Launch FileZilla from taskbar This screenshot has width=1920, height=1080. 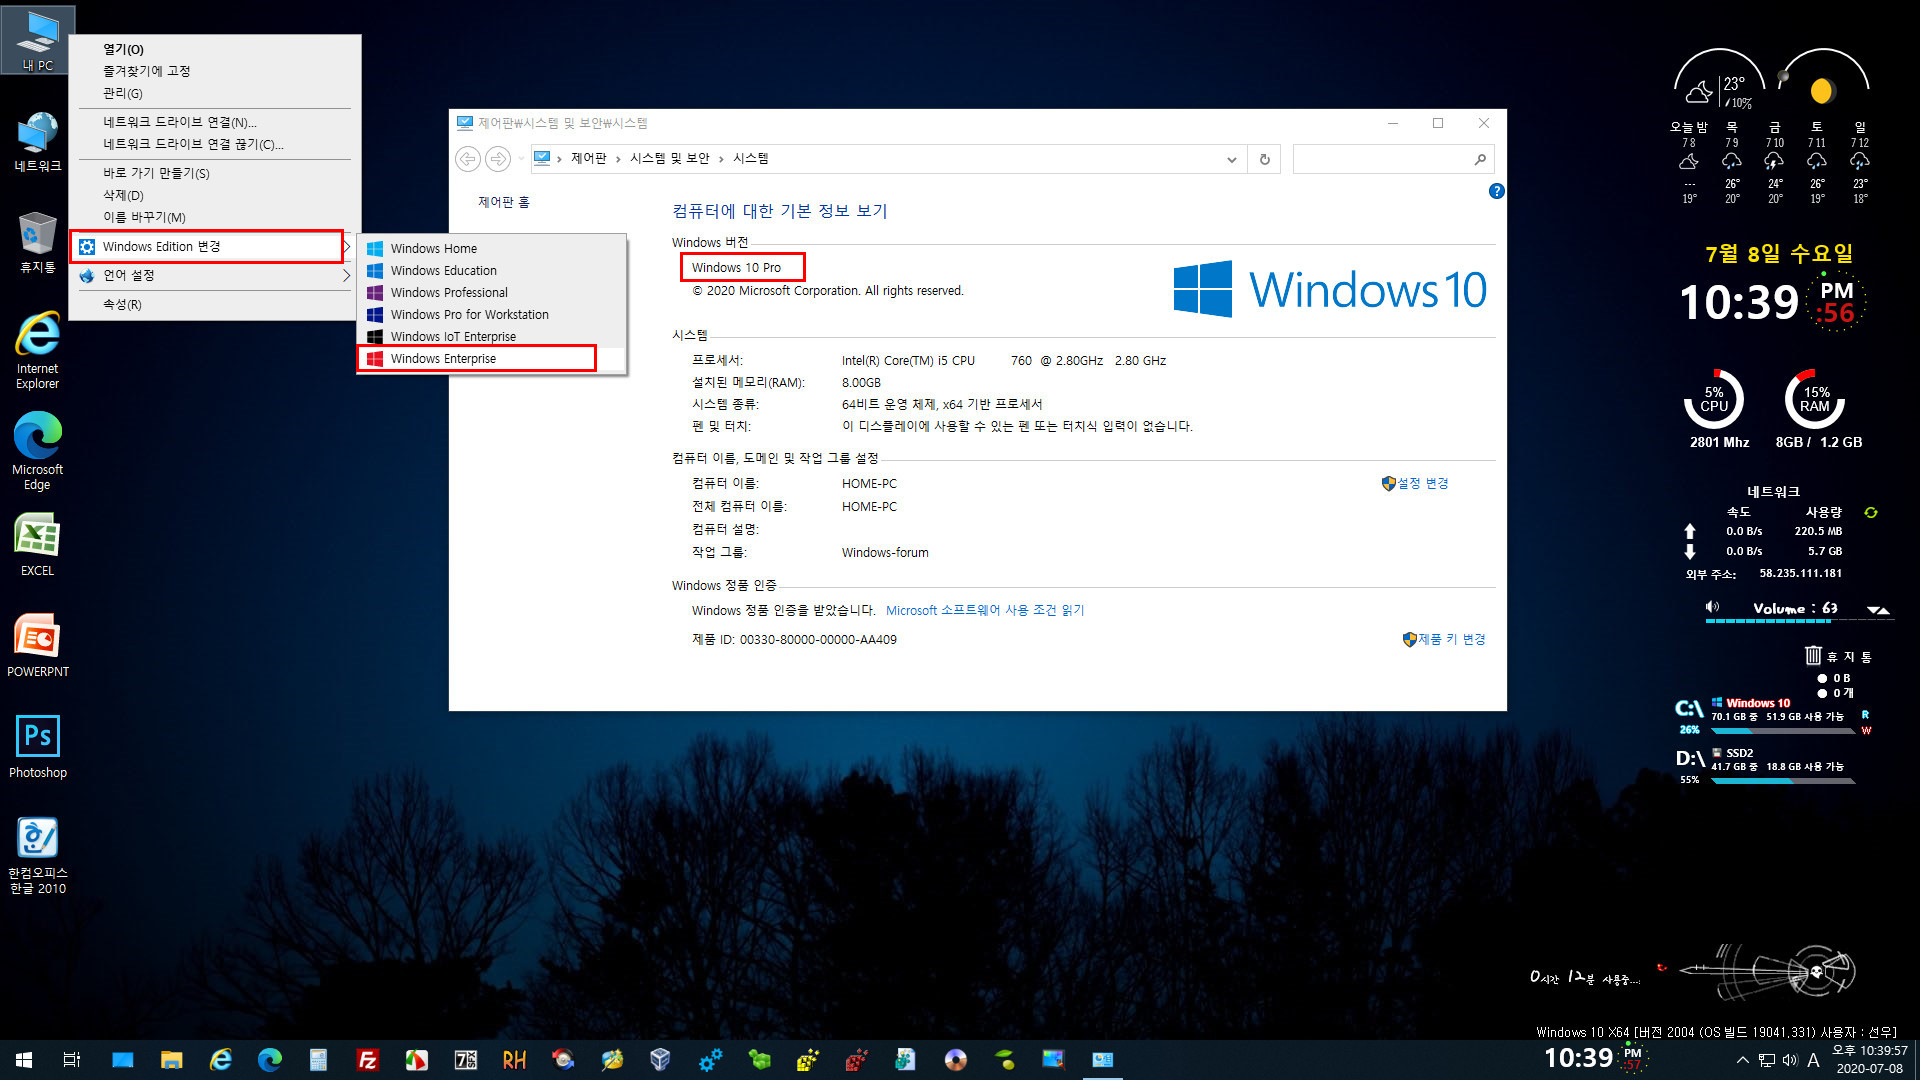click(x=368, y=1060)
